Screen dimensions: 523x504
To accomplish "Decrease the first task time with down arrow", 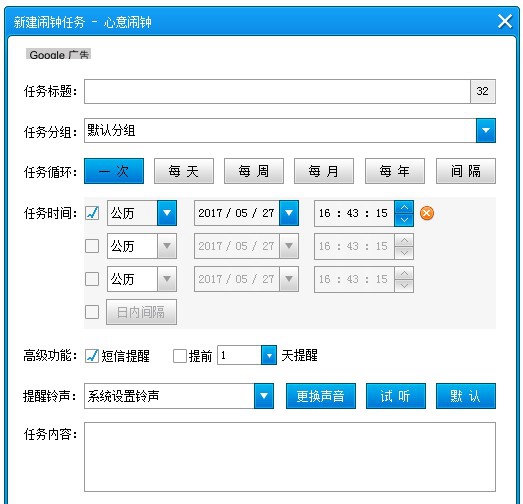I will 404,220.
